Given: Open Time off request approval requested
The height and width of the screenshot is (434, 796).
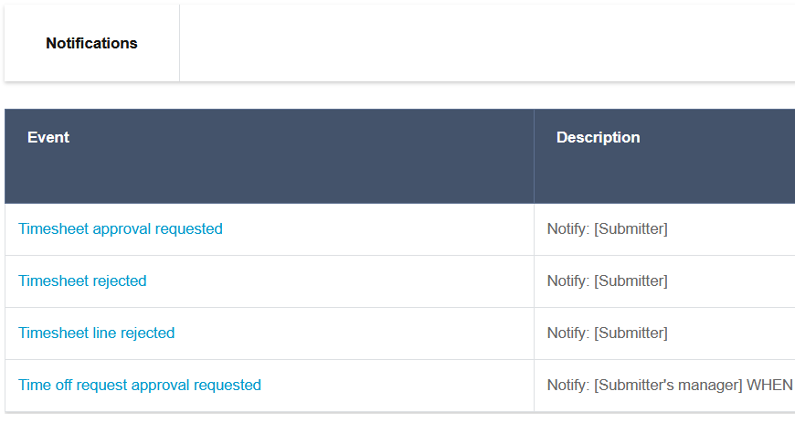Looking at the screenshot, I should pos(139,385).
